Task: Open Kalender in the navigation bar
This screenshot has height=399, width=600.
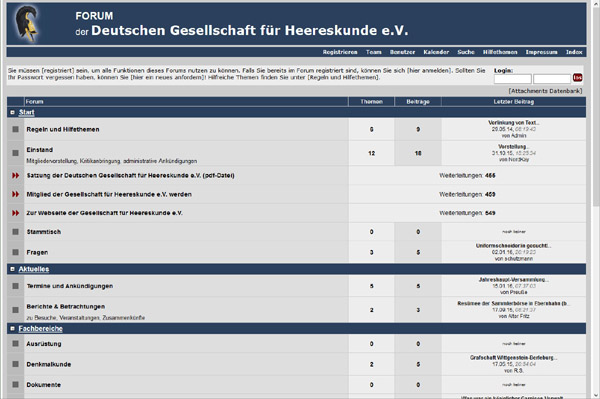Action: (x=436, y=52)
